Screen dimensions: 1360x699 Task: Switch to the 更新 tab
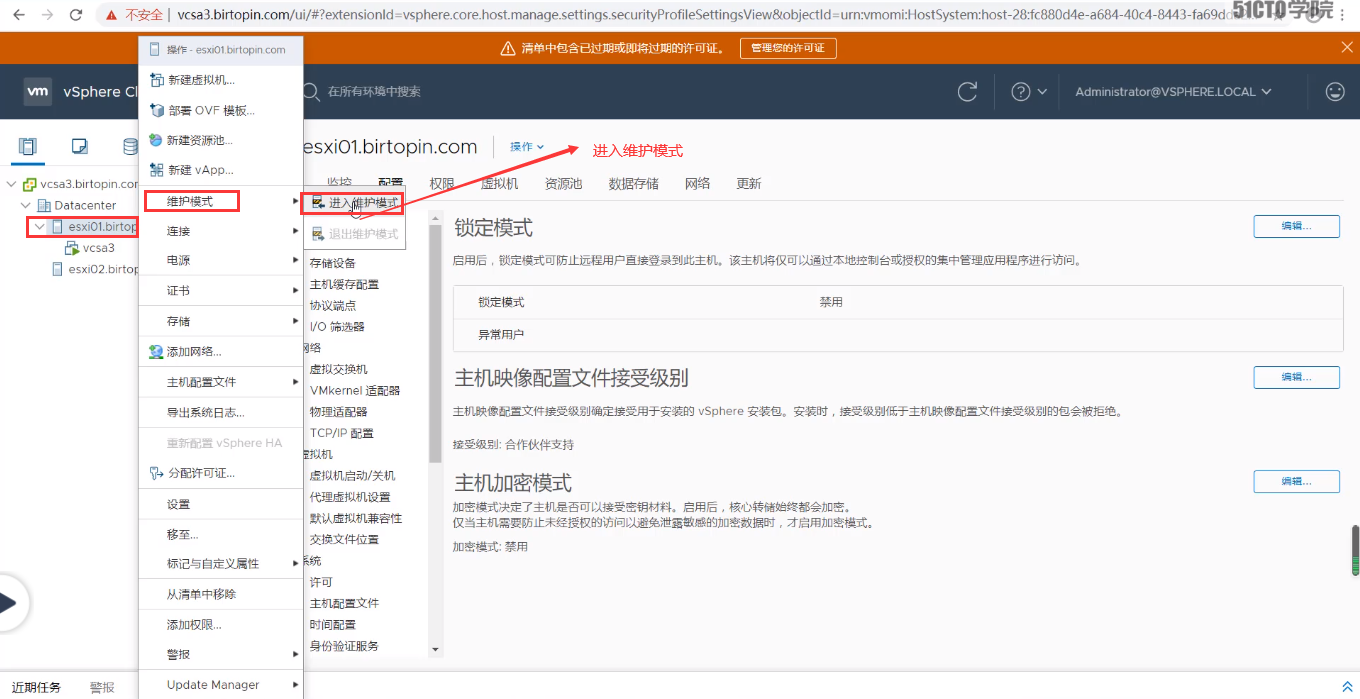tap(748, 184)
